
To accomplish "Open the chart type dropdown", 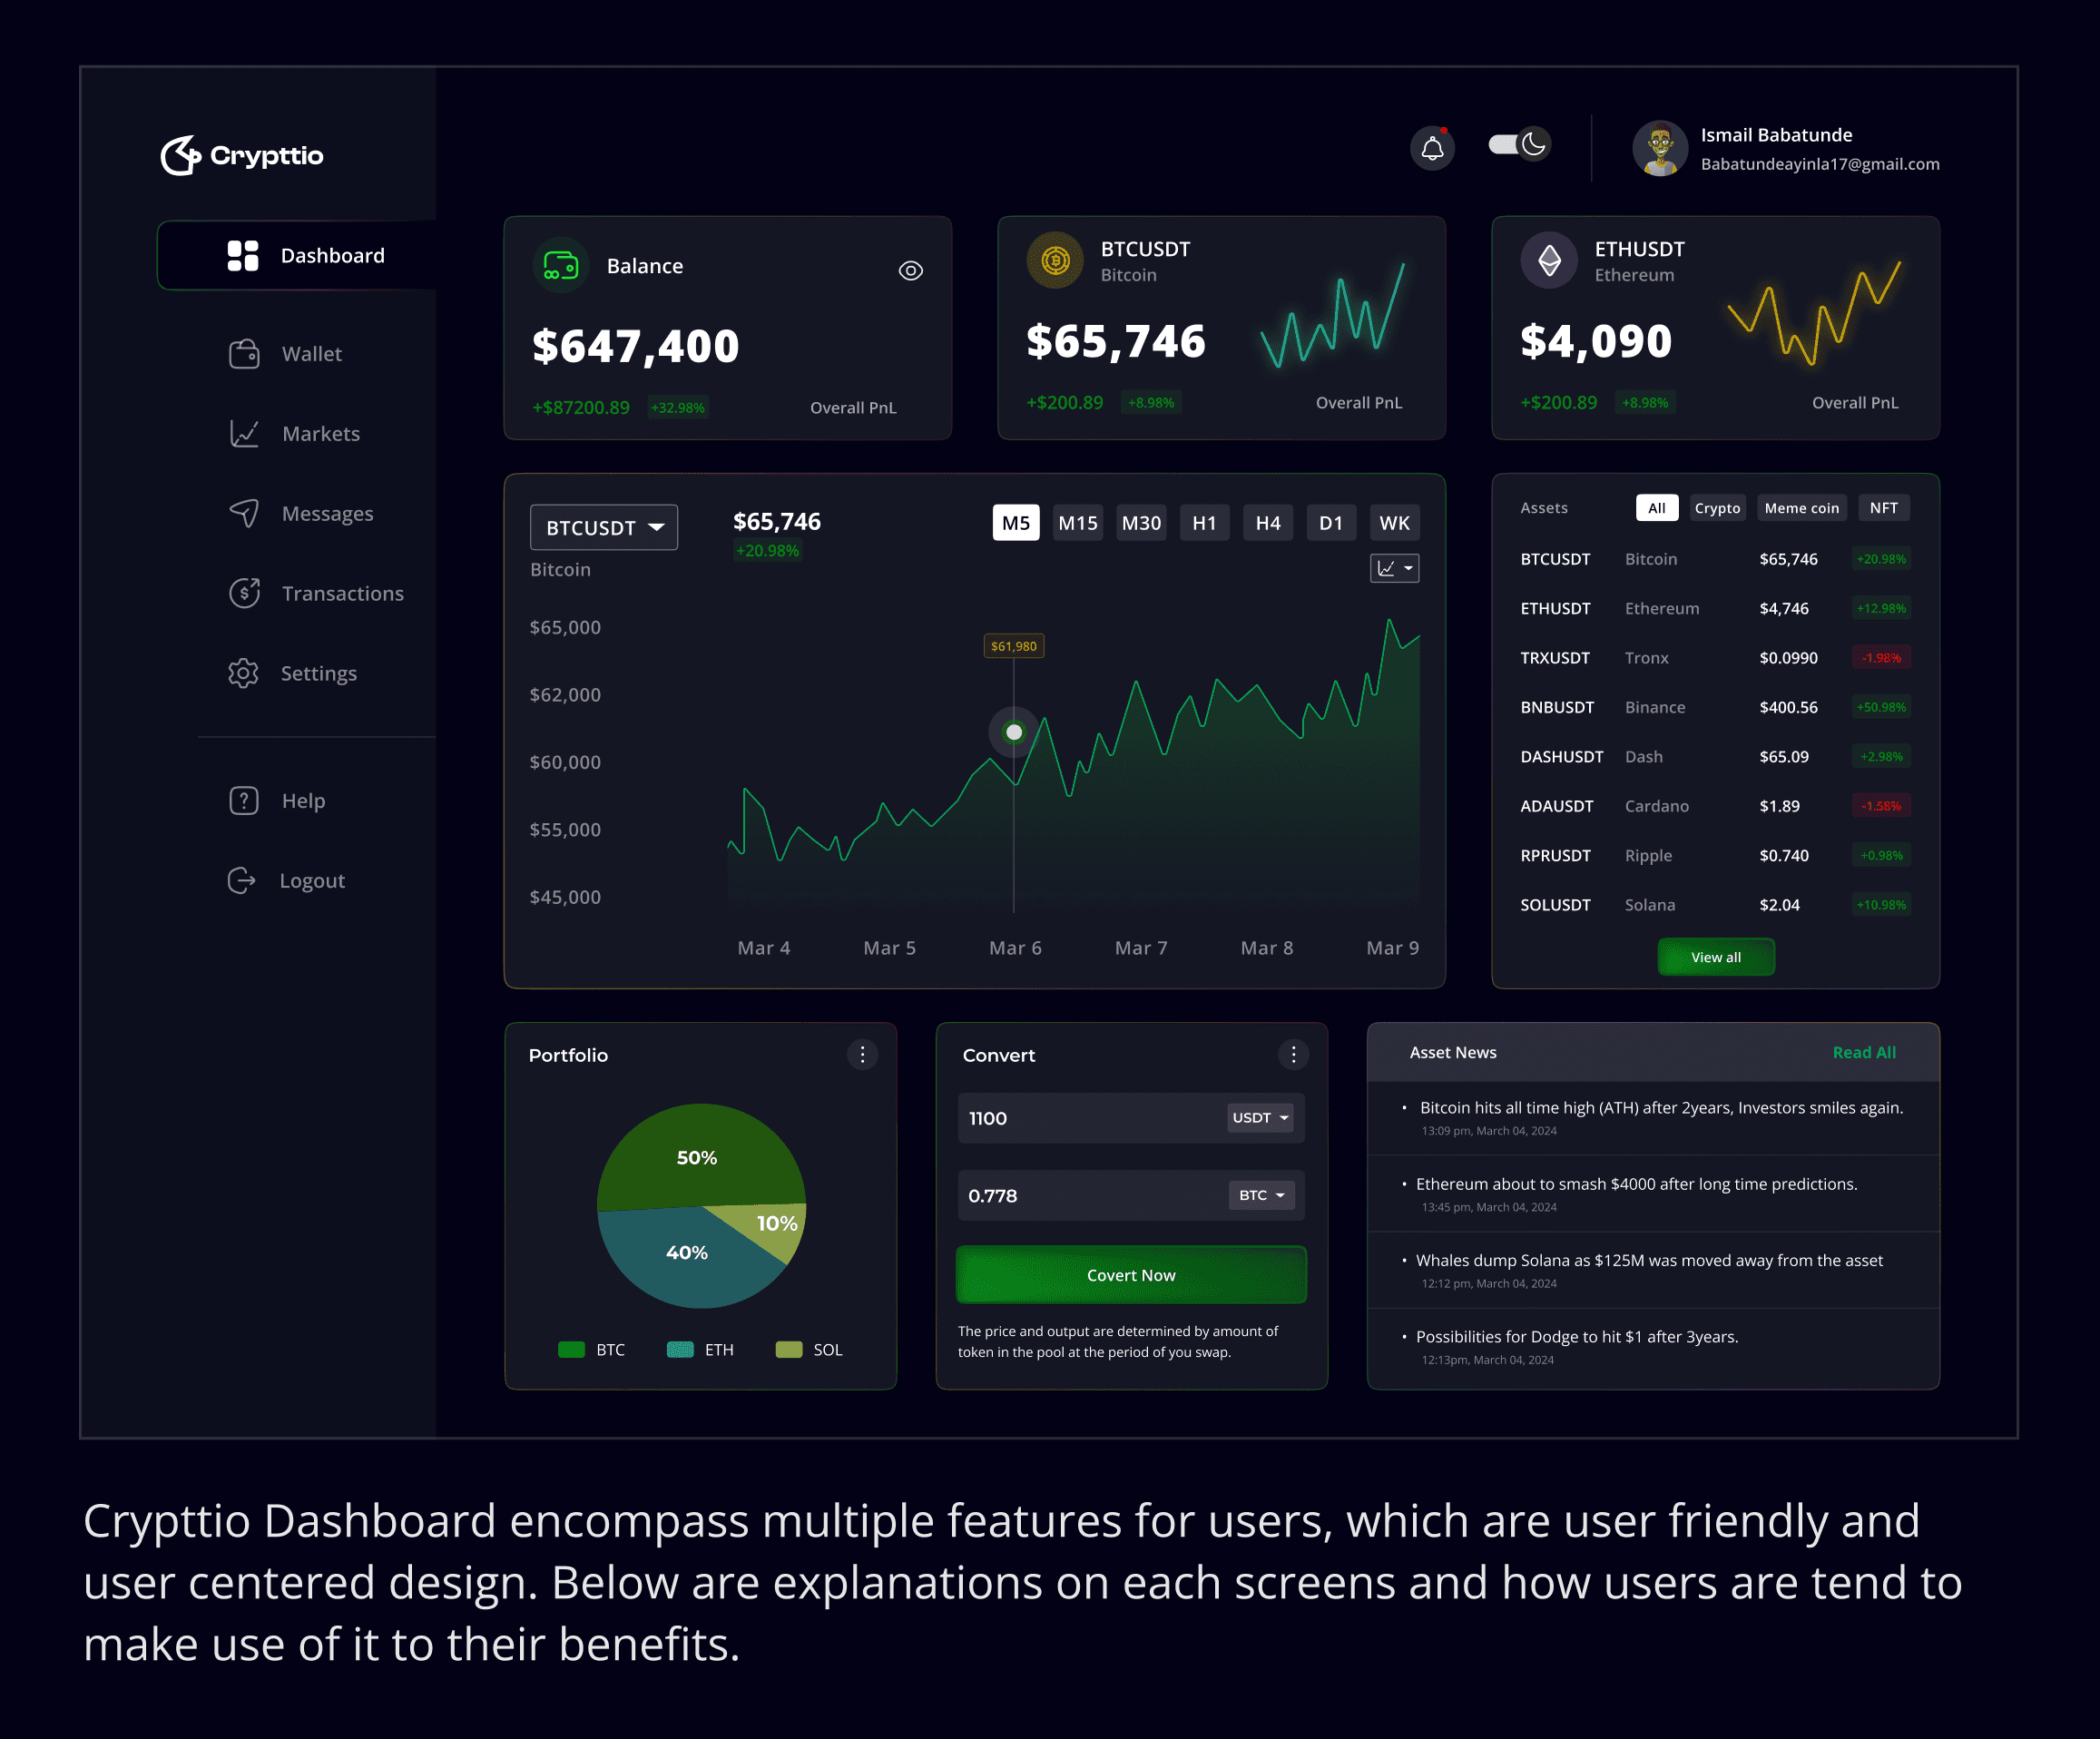I will [1394, 568].
